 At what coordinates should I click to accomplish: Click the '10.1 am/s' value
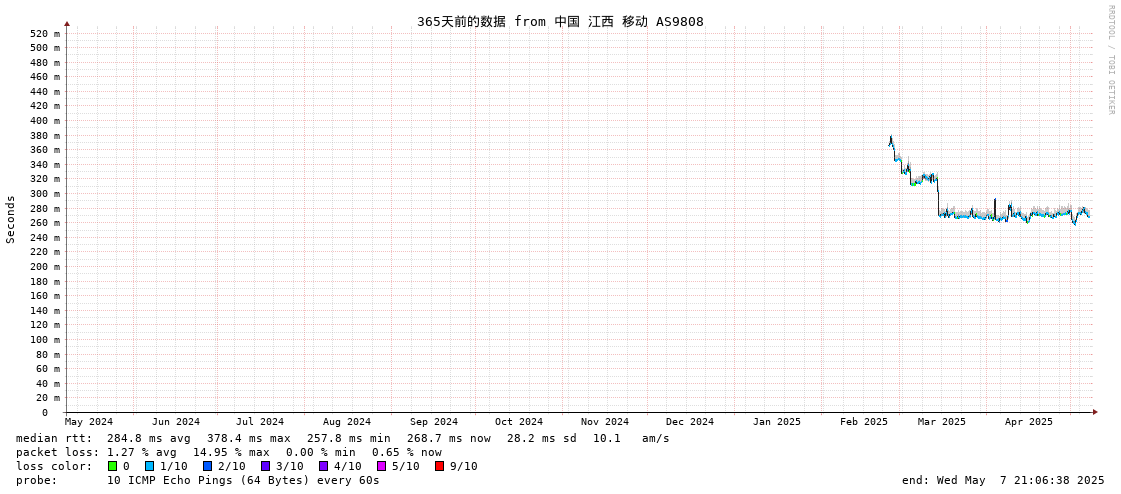631,438
